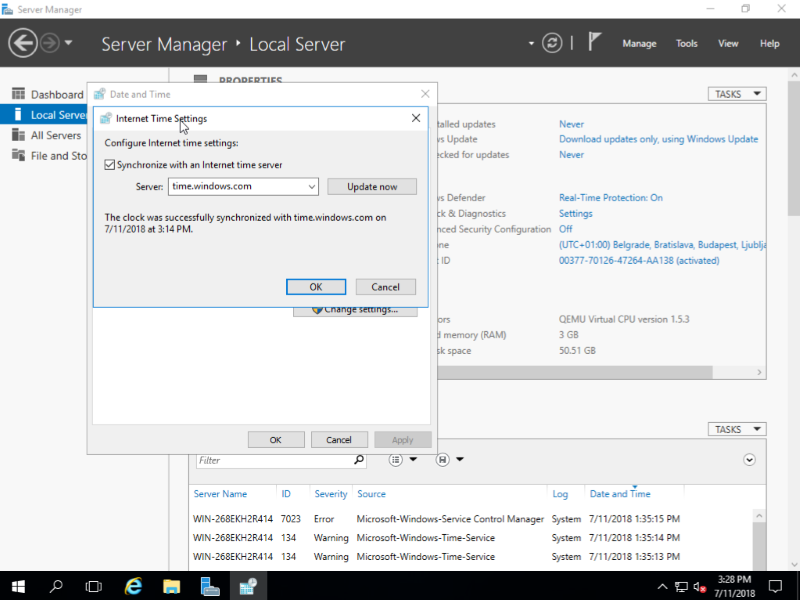Click the filter search magnifier icon
The image size is (800, 600).
point(359,460)
